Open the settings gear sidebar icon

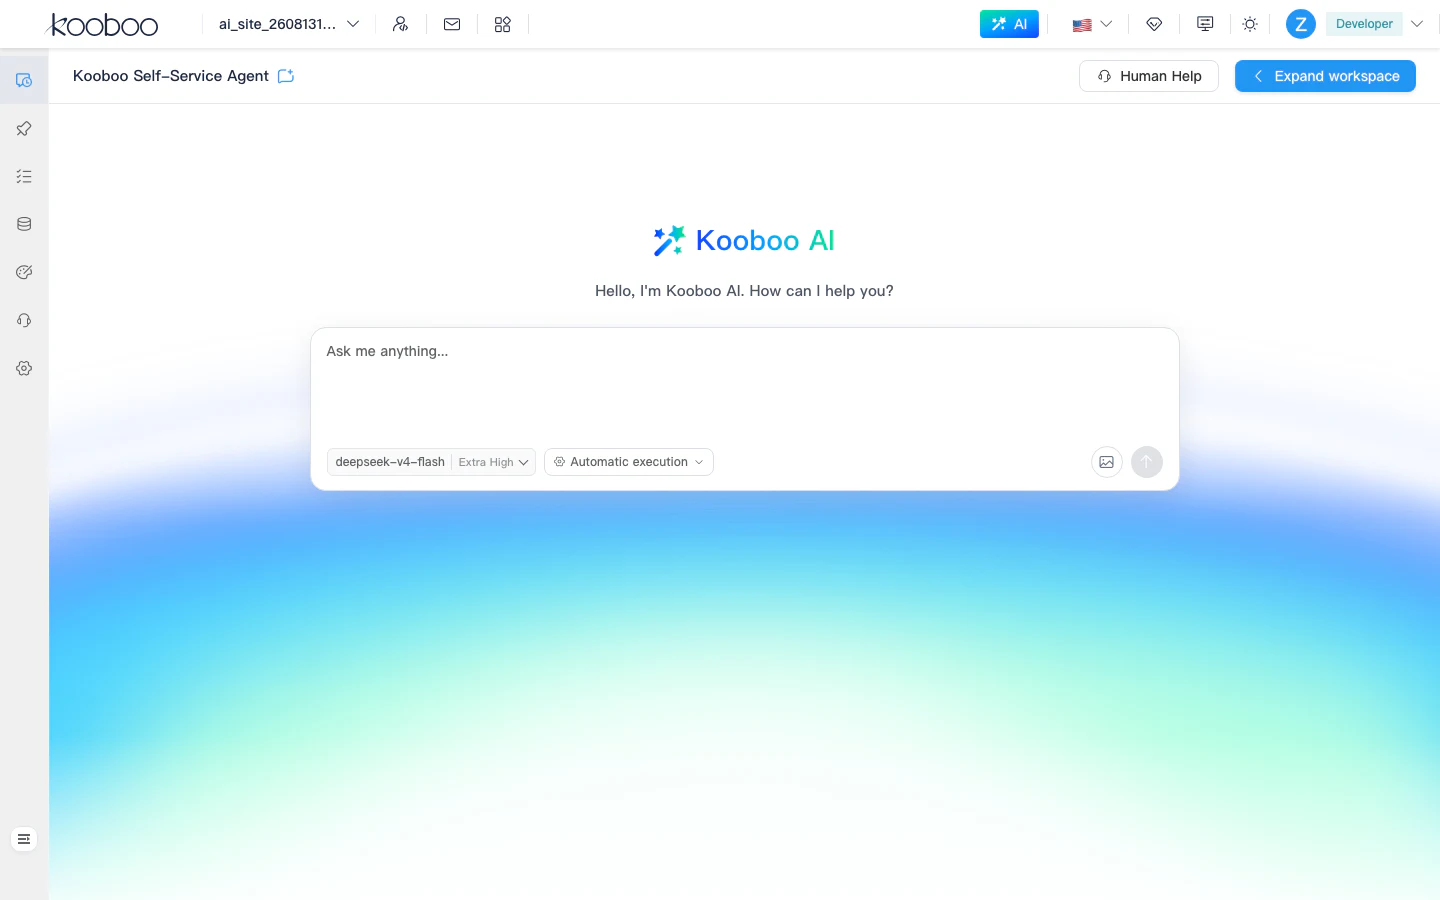click(24, 368)
